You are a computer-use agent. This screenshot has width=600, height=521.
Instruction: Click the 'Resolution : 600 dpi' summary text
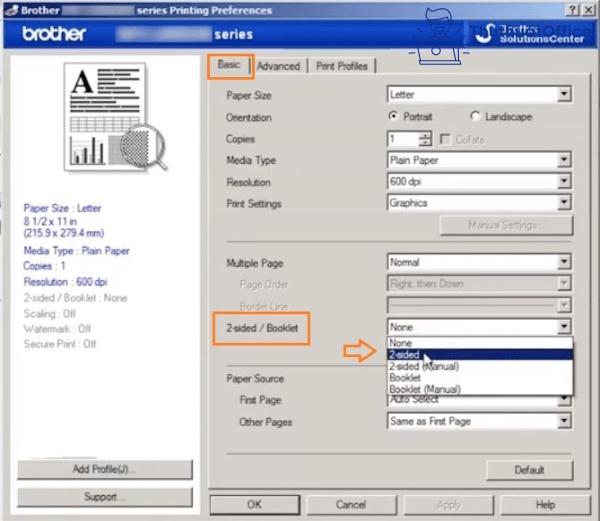pyautogui.click(x=65, y=282)
